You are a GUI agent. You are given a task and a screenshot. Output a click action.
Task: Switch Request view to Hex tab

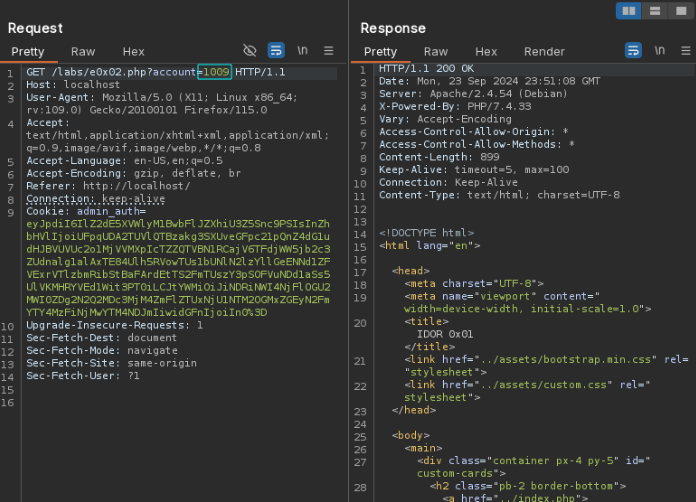134,52
